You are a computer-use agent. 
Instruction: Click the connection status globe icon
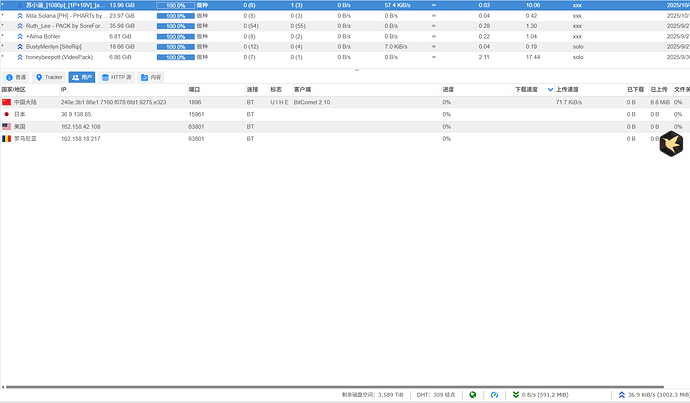coord(472,395)
